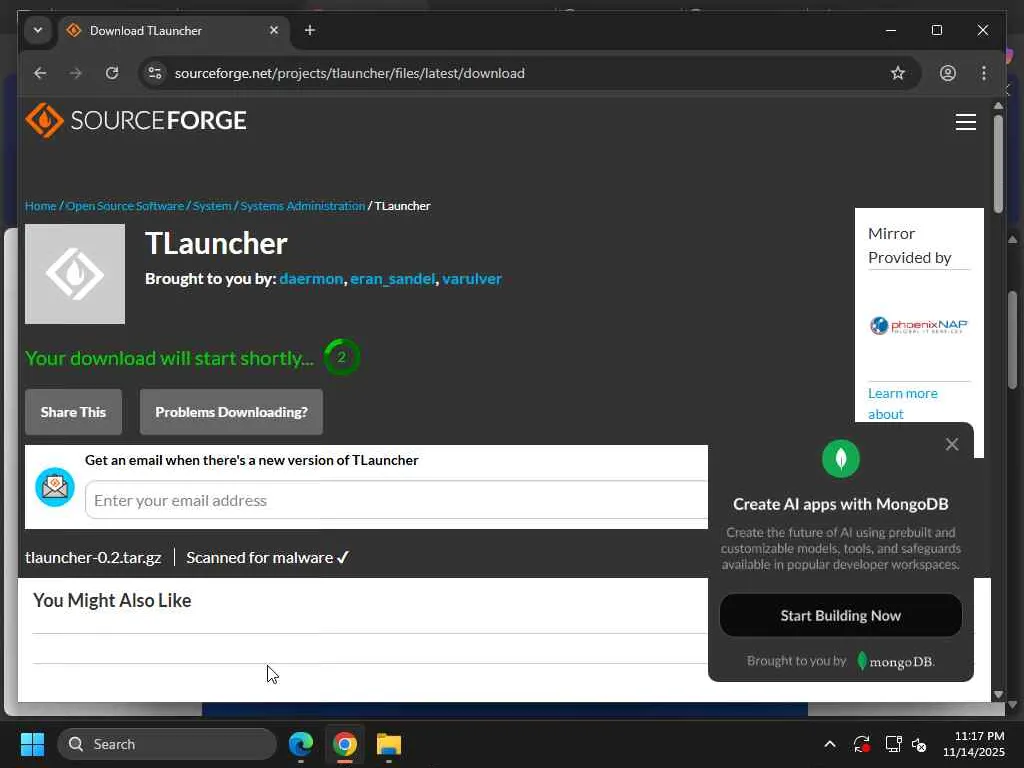Open the Chrome profile icon
The width and height of the screenshot is (1024, 768).
(x=948, y=73)
